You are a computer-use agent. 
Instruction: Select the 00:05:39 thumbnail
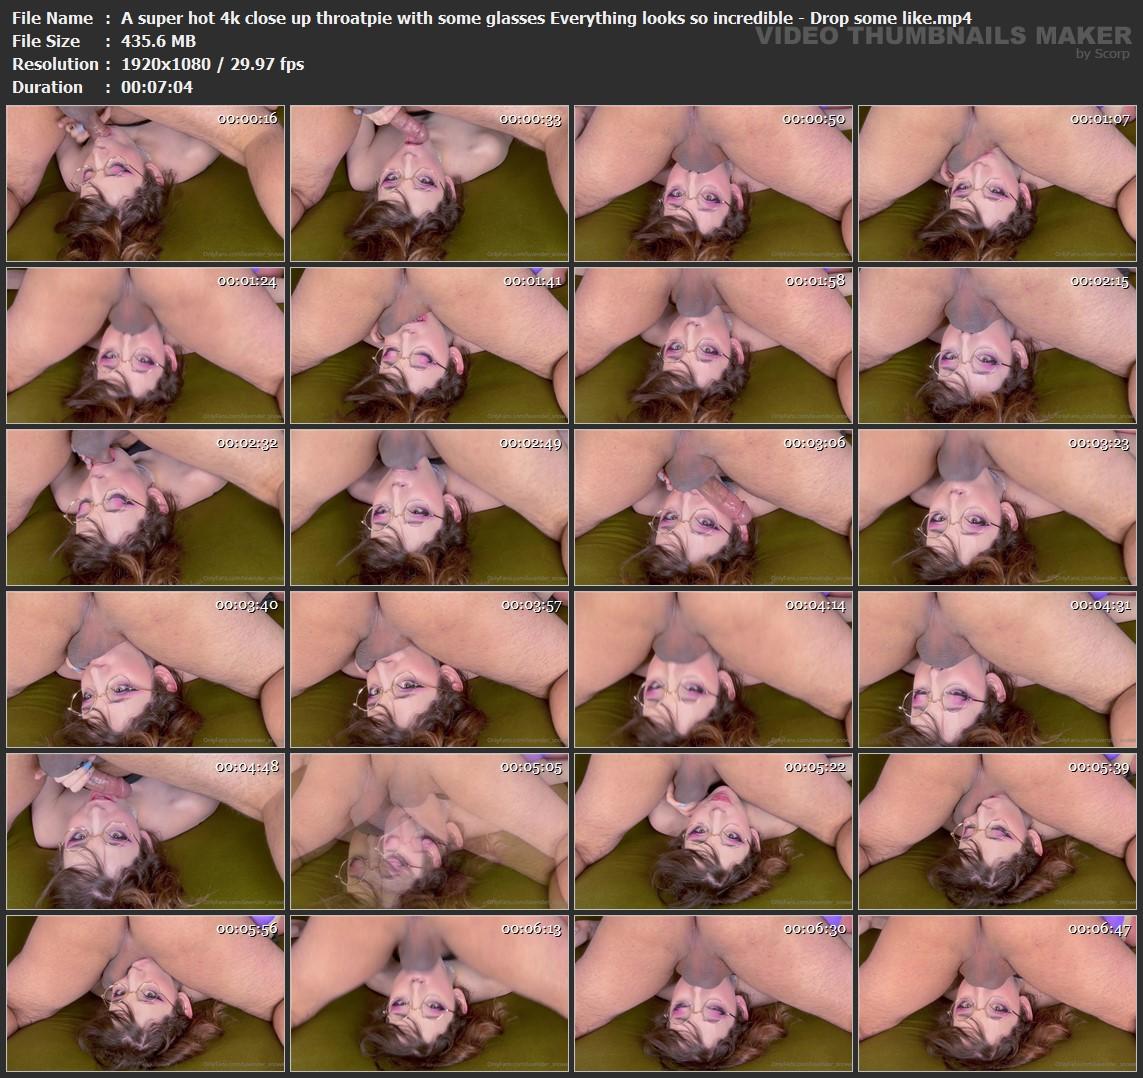[997, 832]
